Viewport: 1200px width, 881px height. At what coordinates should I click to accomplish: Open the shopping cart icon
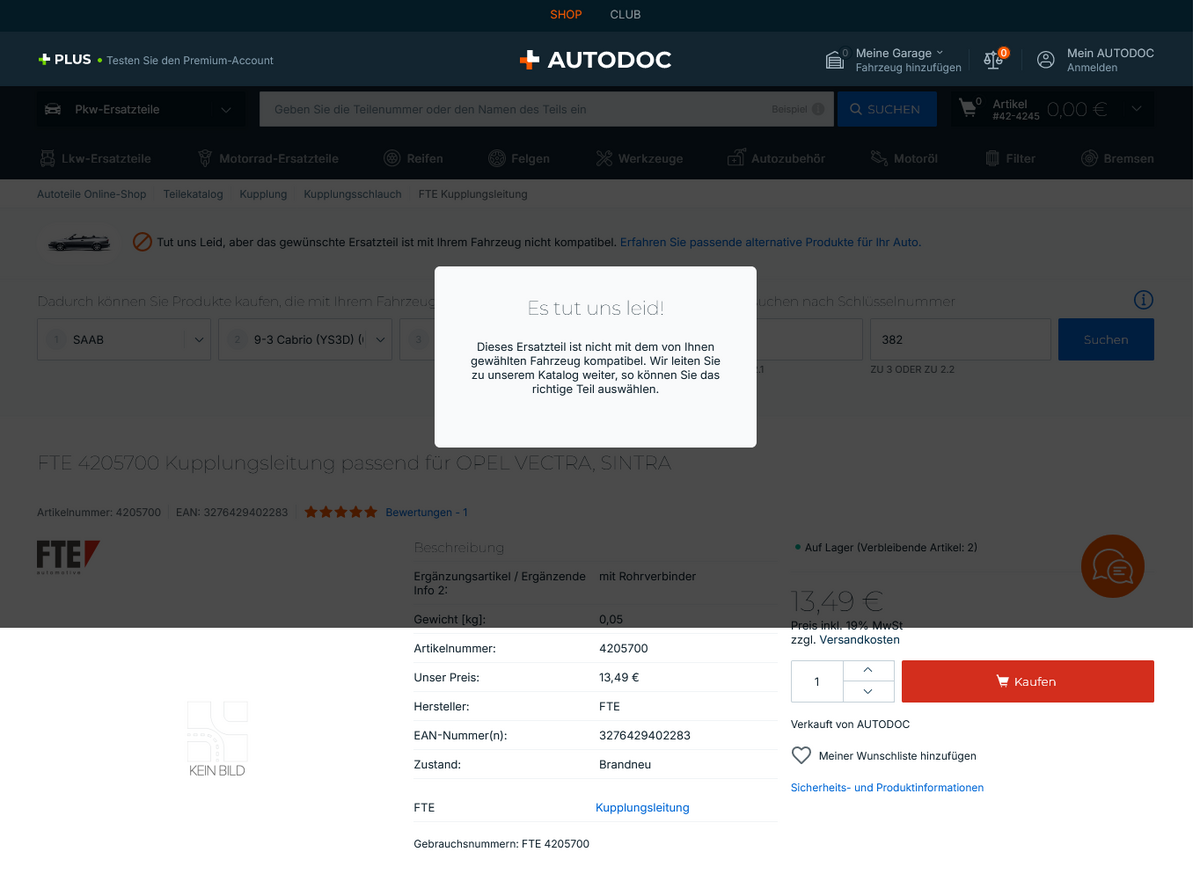tap(967, 108)
